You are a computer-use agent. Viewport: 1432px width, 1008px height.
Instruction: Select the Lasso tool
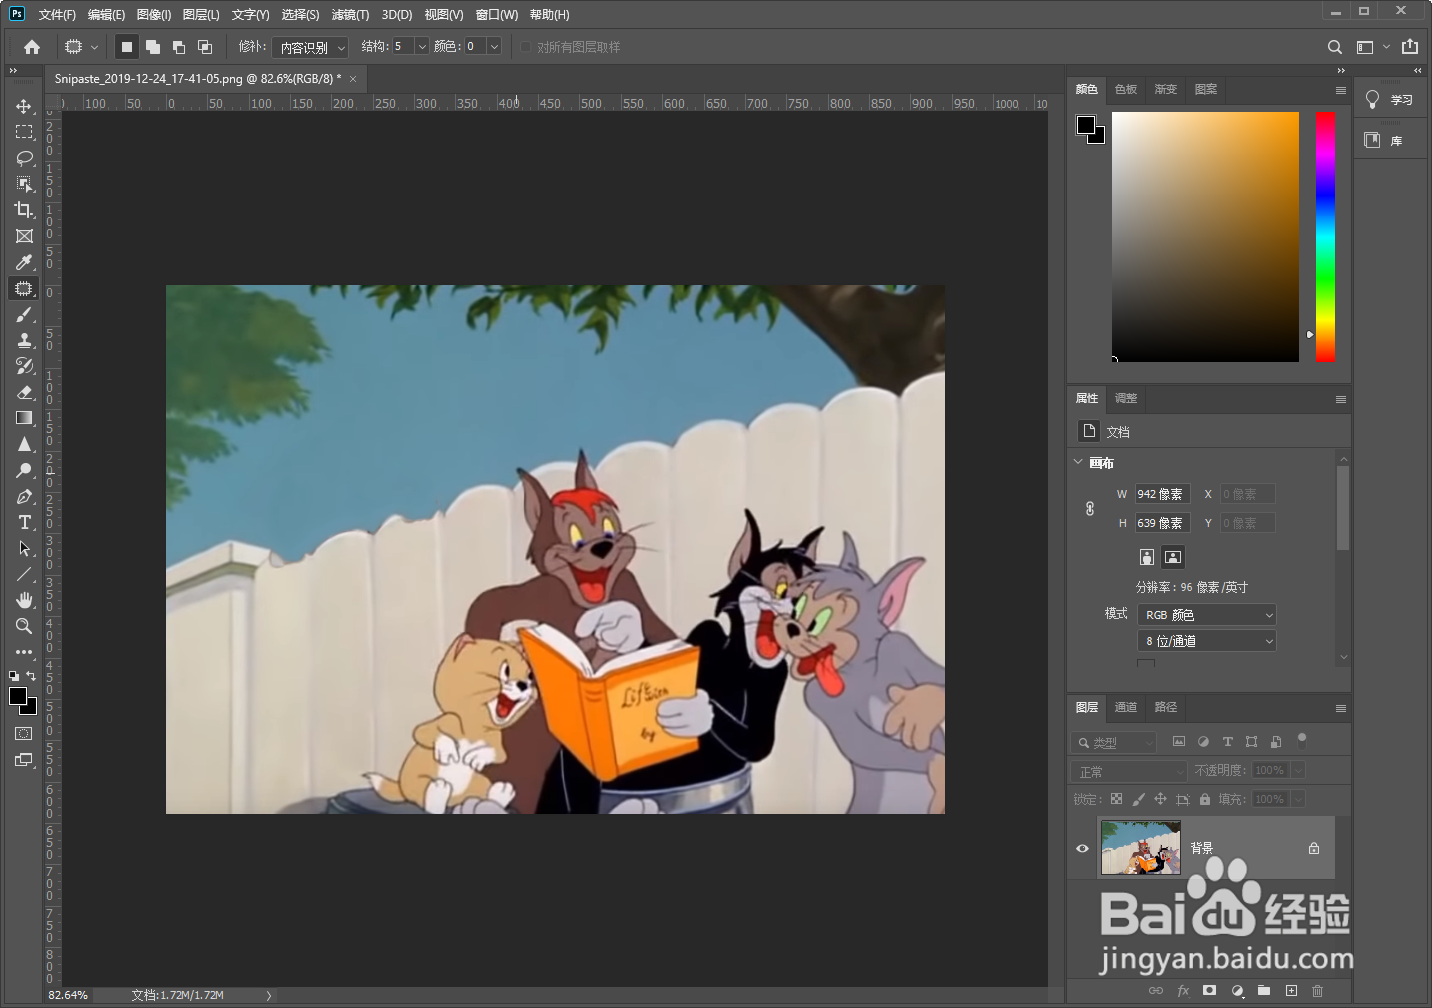24,158
